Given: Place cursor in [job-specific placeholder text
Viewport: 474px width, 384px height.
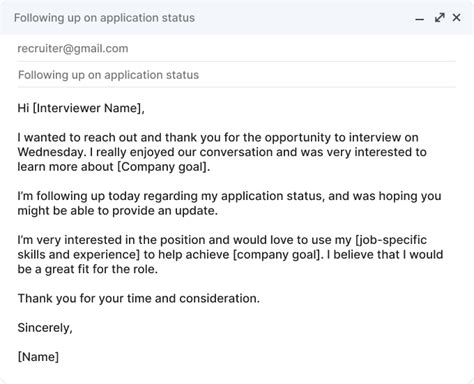Looking at the screenshot, I should [x=391, y=240].
